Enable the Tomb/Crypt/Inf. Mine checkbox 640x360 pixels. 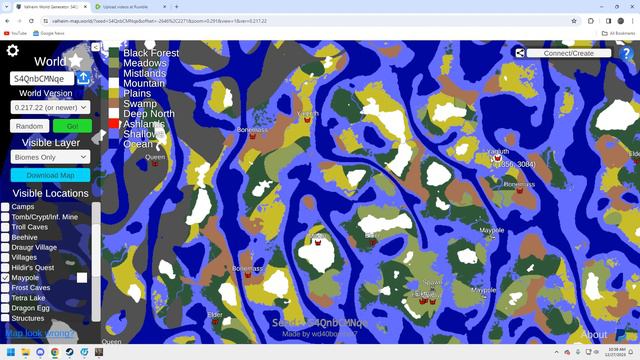point(5,217)
